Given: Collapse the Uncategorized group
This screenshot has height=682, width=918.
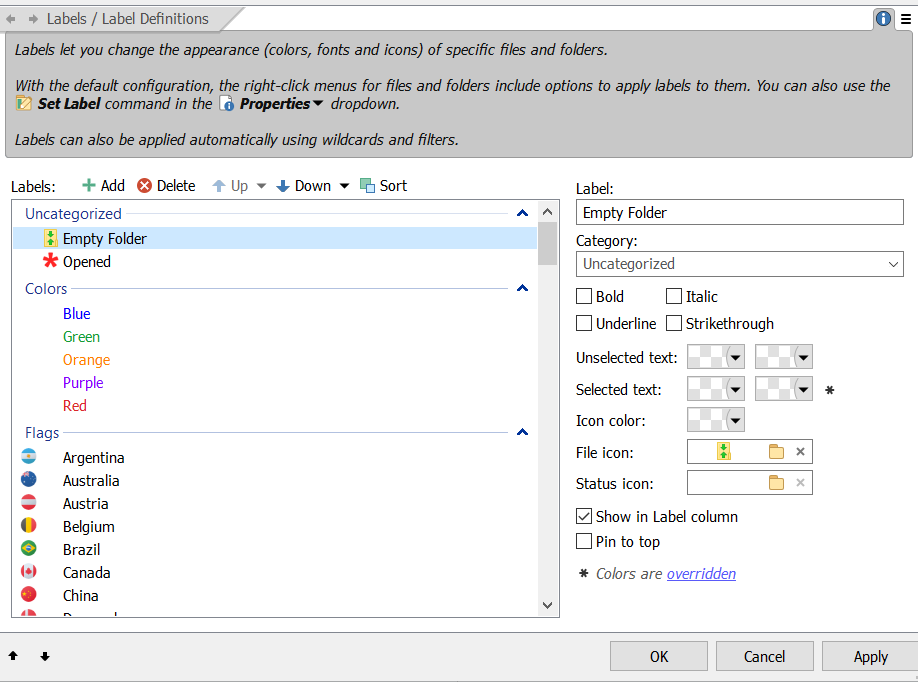Looking at the screenshot, I should [x=523, y=213].
